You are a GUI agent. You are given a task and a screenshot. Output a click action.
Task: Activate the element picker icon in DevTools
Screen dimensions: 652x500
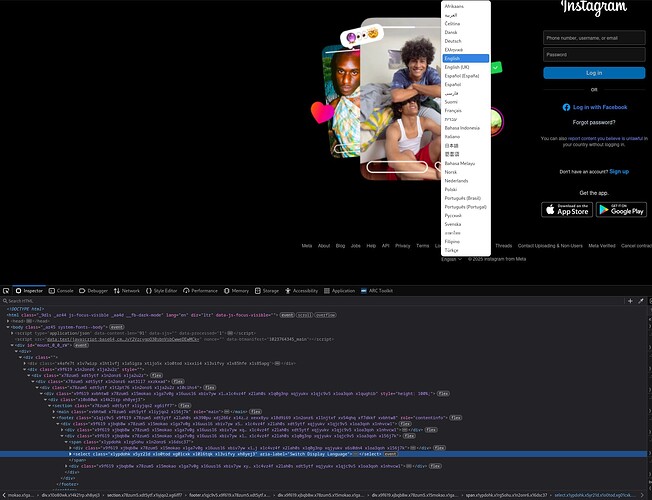(x=6, y=291)
